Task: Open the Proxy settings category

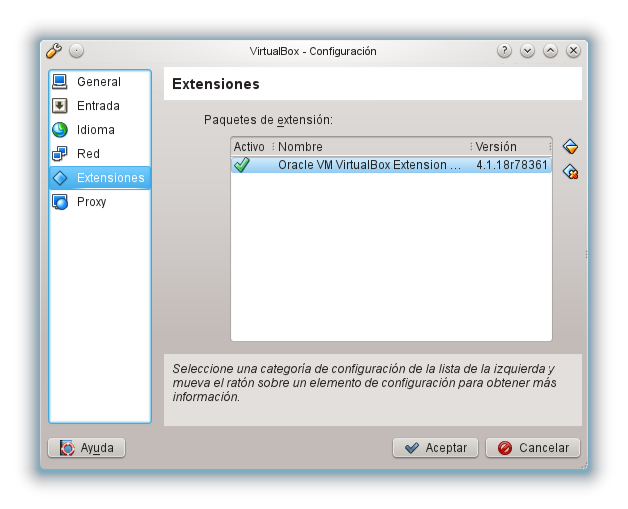Action: (100, 202)
